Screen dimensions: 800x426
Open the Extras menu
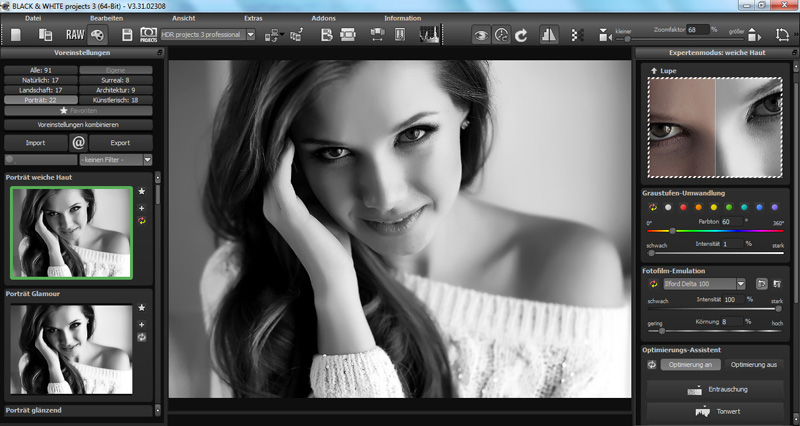pyautogui.click(x=254, y=18)
